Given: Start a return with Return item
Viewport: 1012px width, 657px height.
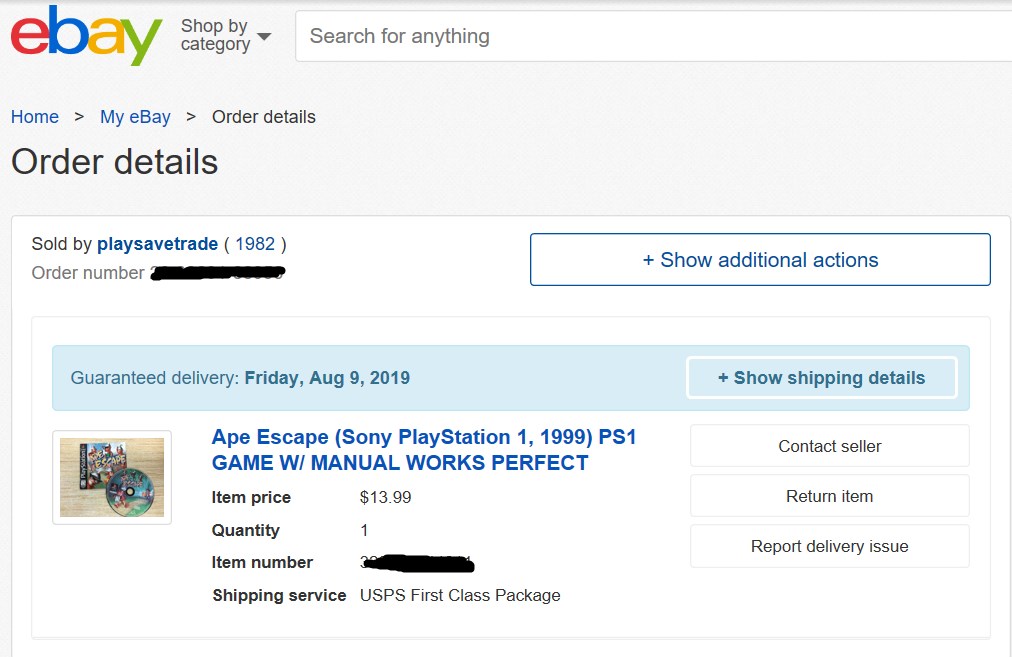Looking at the screenshot, I should click(829, 496).
